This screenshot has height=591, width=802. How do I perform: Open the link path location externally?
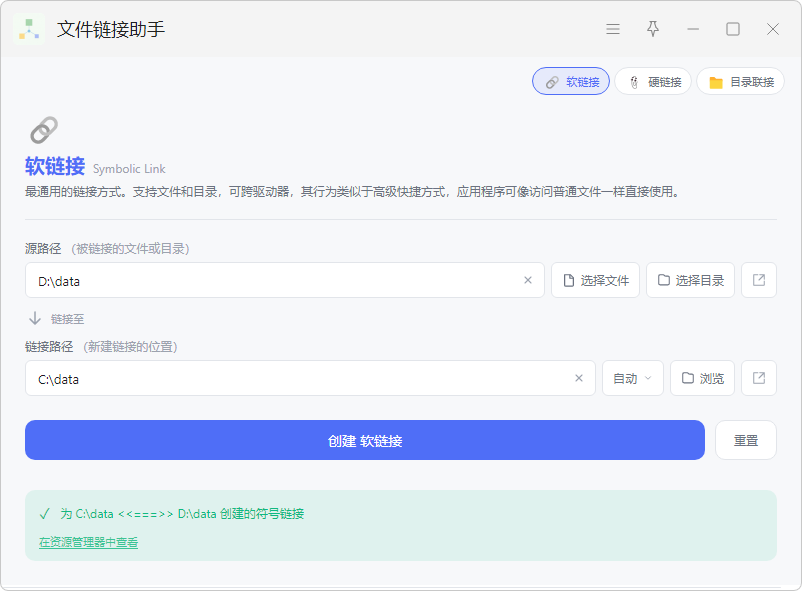[759, 378]
